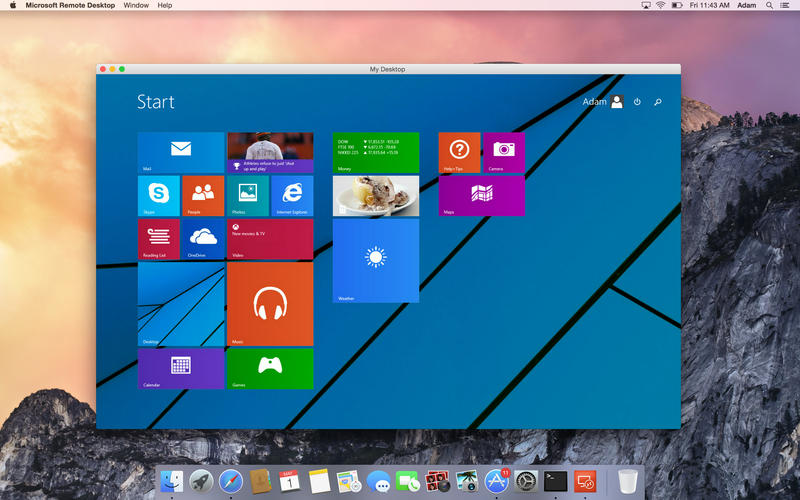Open the Window menu in menu bar

click(137, 5)
